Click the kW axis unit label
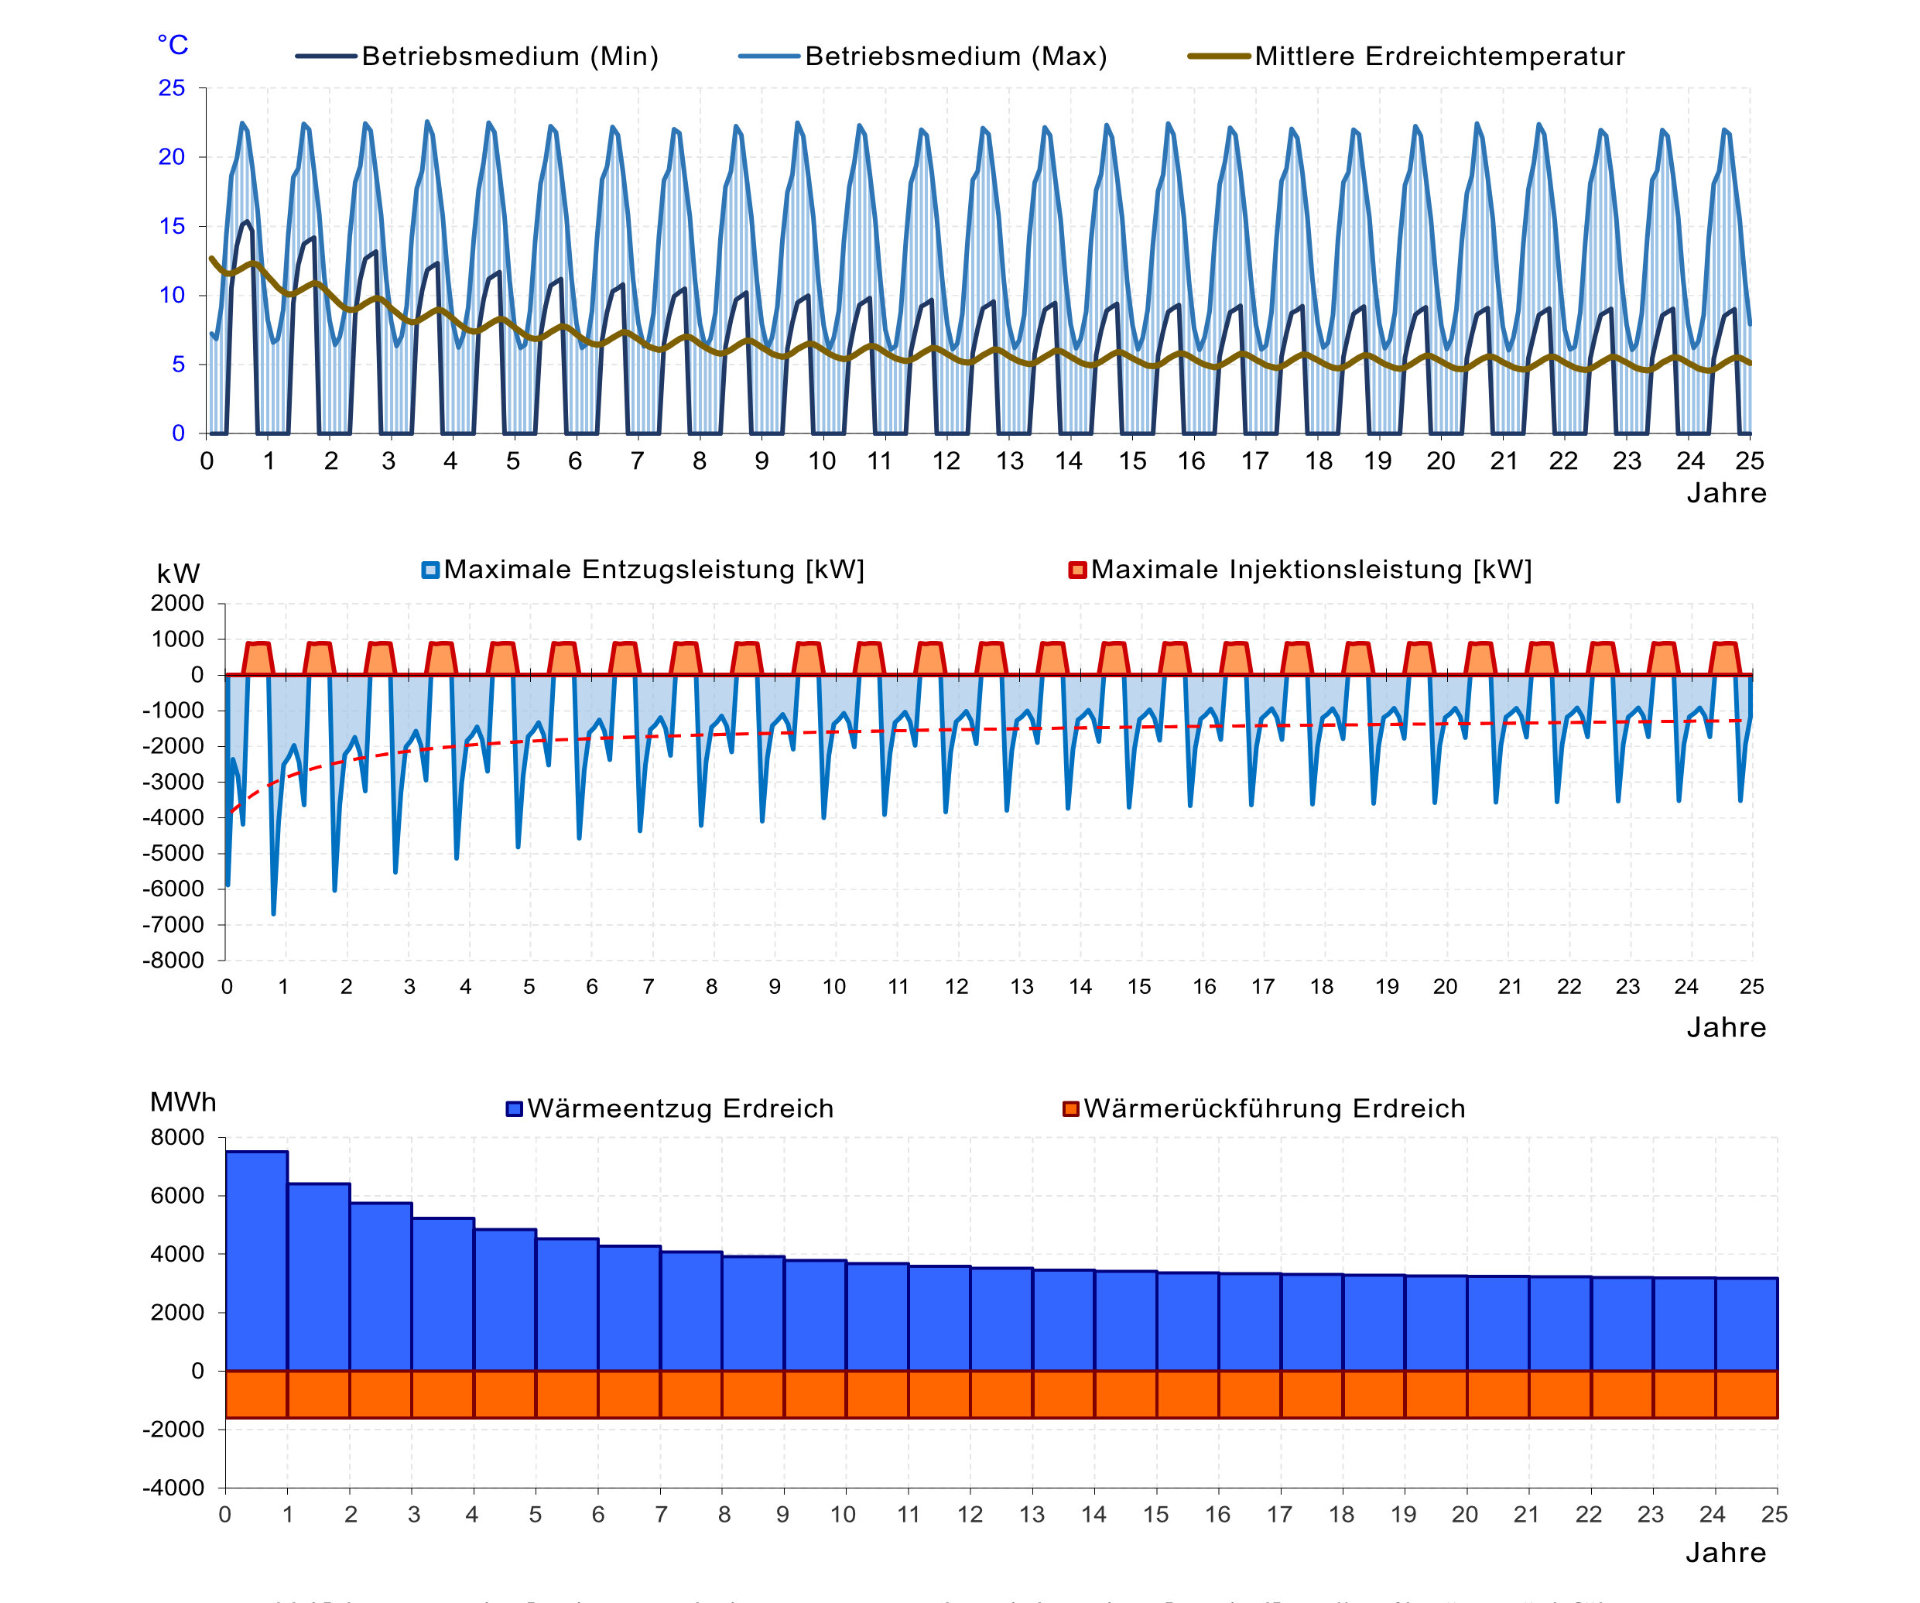The width and height of the screenshot is (1920, 1603). [x=178, y=574]
